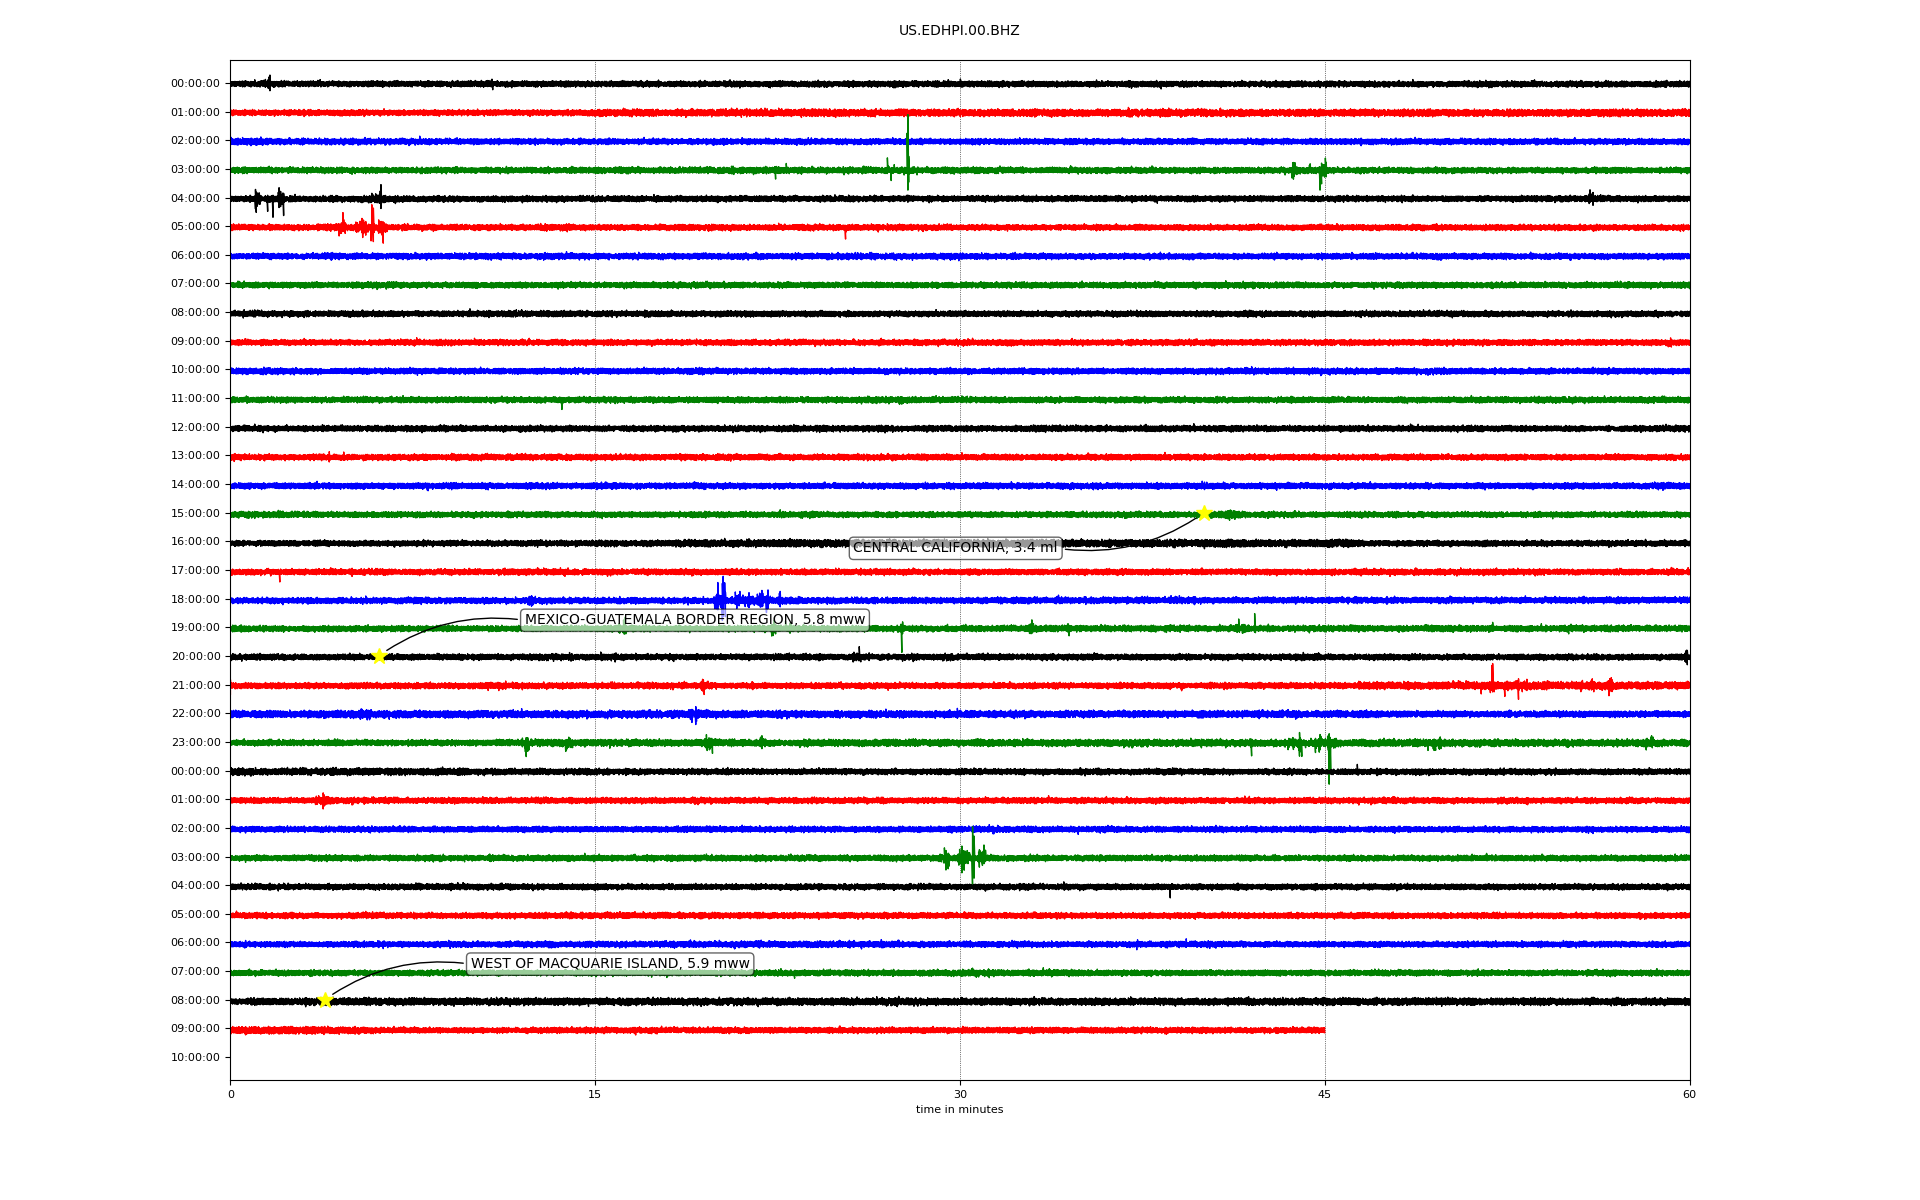Click the last 10:00:00 row time label
This screenshot has height=1200, width=1920.
195,1058
